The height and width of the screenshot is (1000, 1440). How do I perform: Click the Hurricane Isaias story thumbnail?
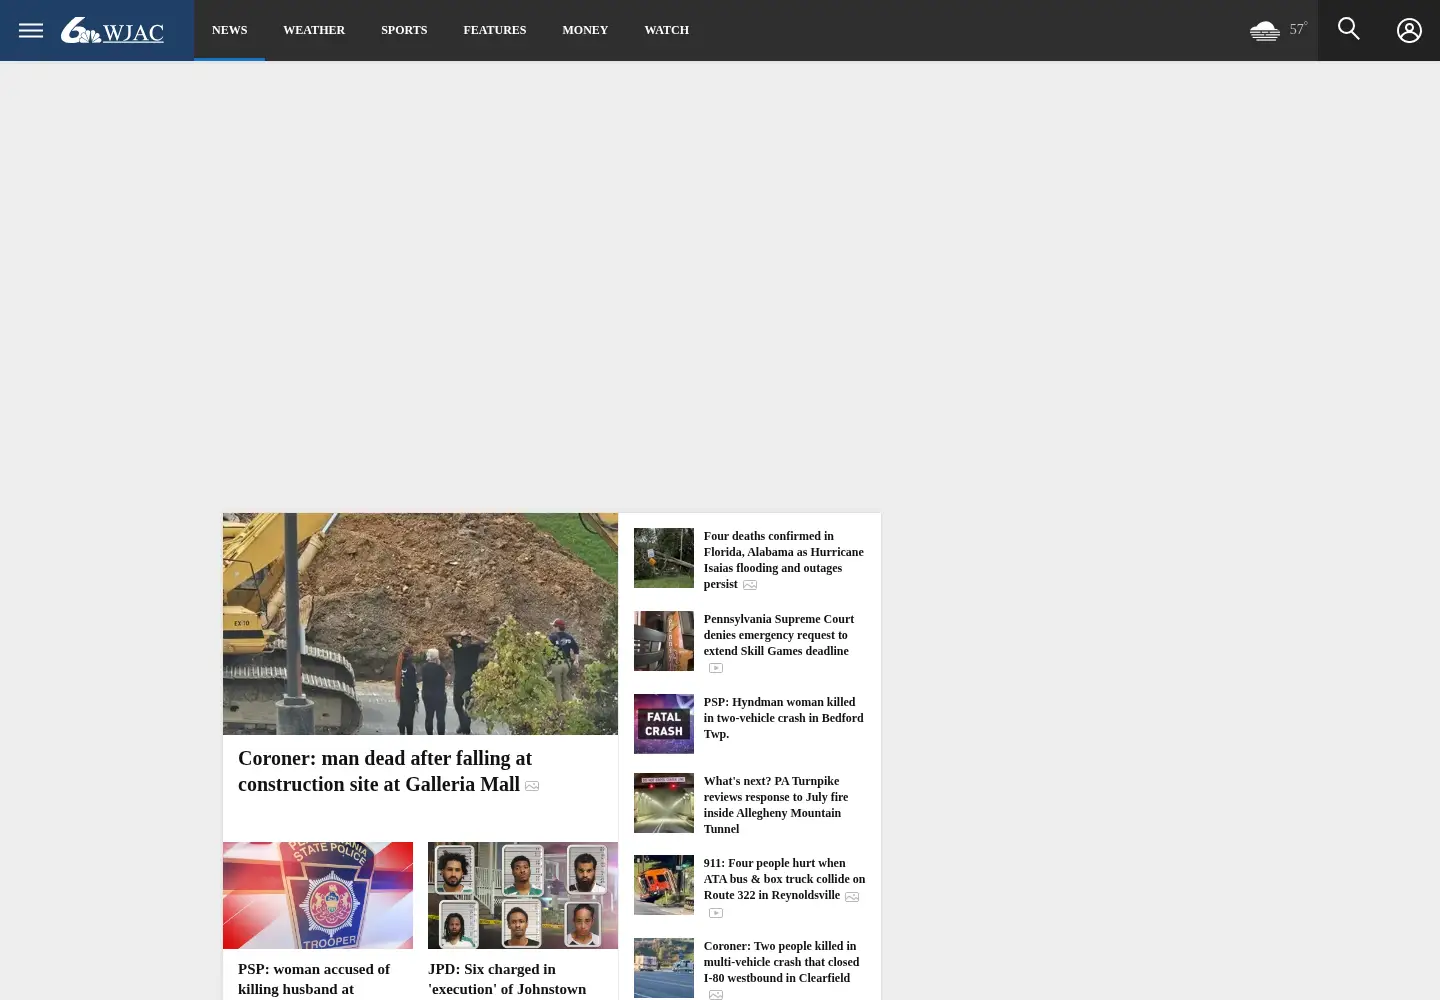[664, 558]
